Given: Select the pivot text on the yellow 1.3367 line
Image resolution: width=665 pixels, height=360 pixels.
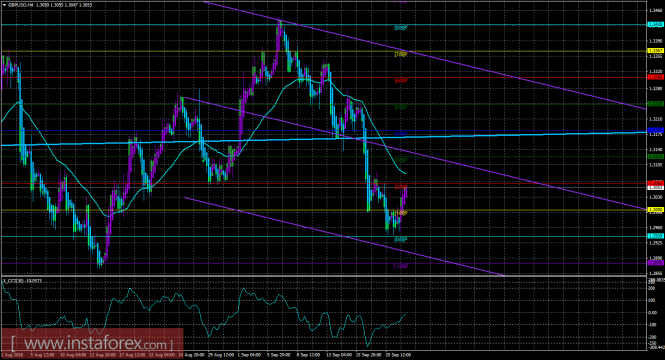Looking at the screenshot, I should coord(401,54).
